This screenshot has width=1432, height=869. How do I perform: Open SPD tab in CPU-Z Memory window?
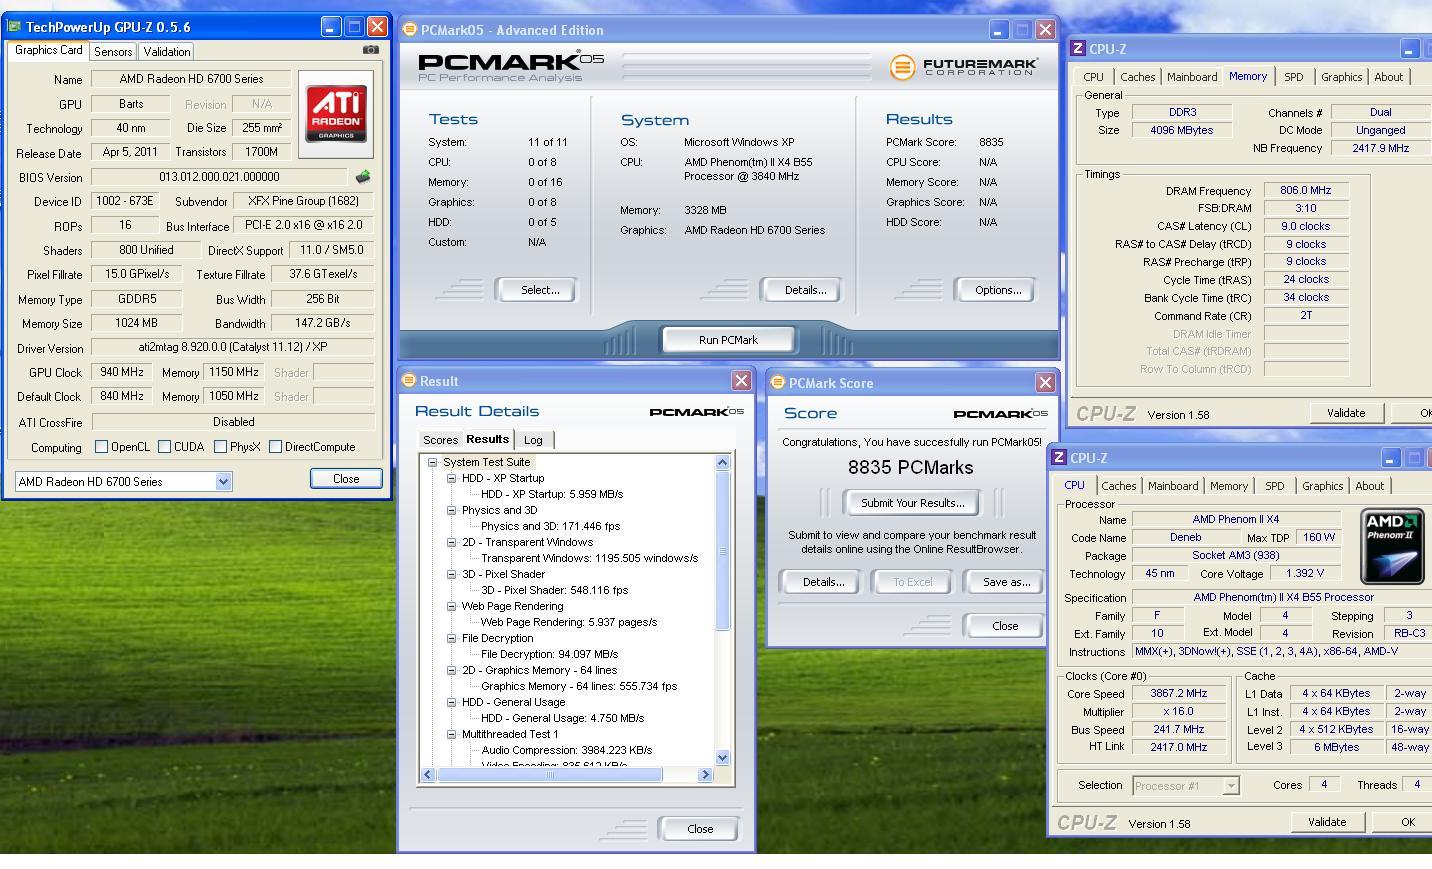pyautogui.click(x=1293, y=77)
